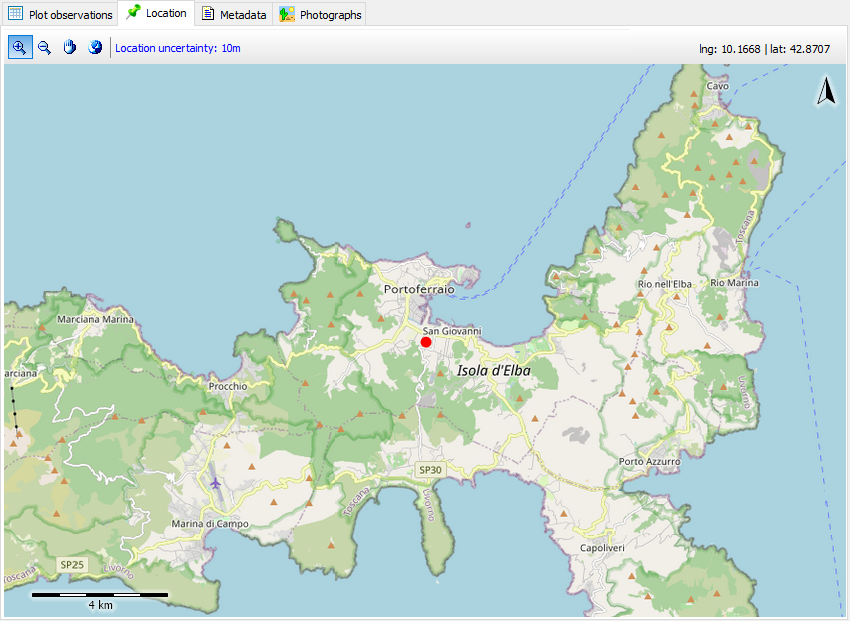The image size is (850, 621).
Task: Click the lng/lat coordinates readout
Action: 770,48
